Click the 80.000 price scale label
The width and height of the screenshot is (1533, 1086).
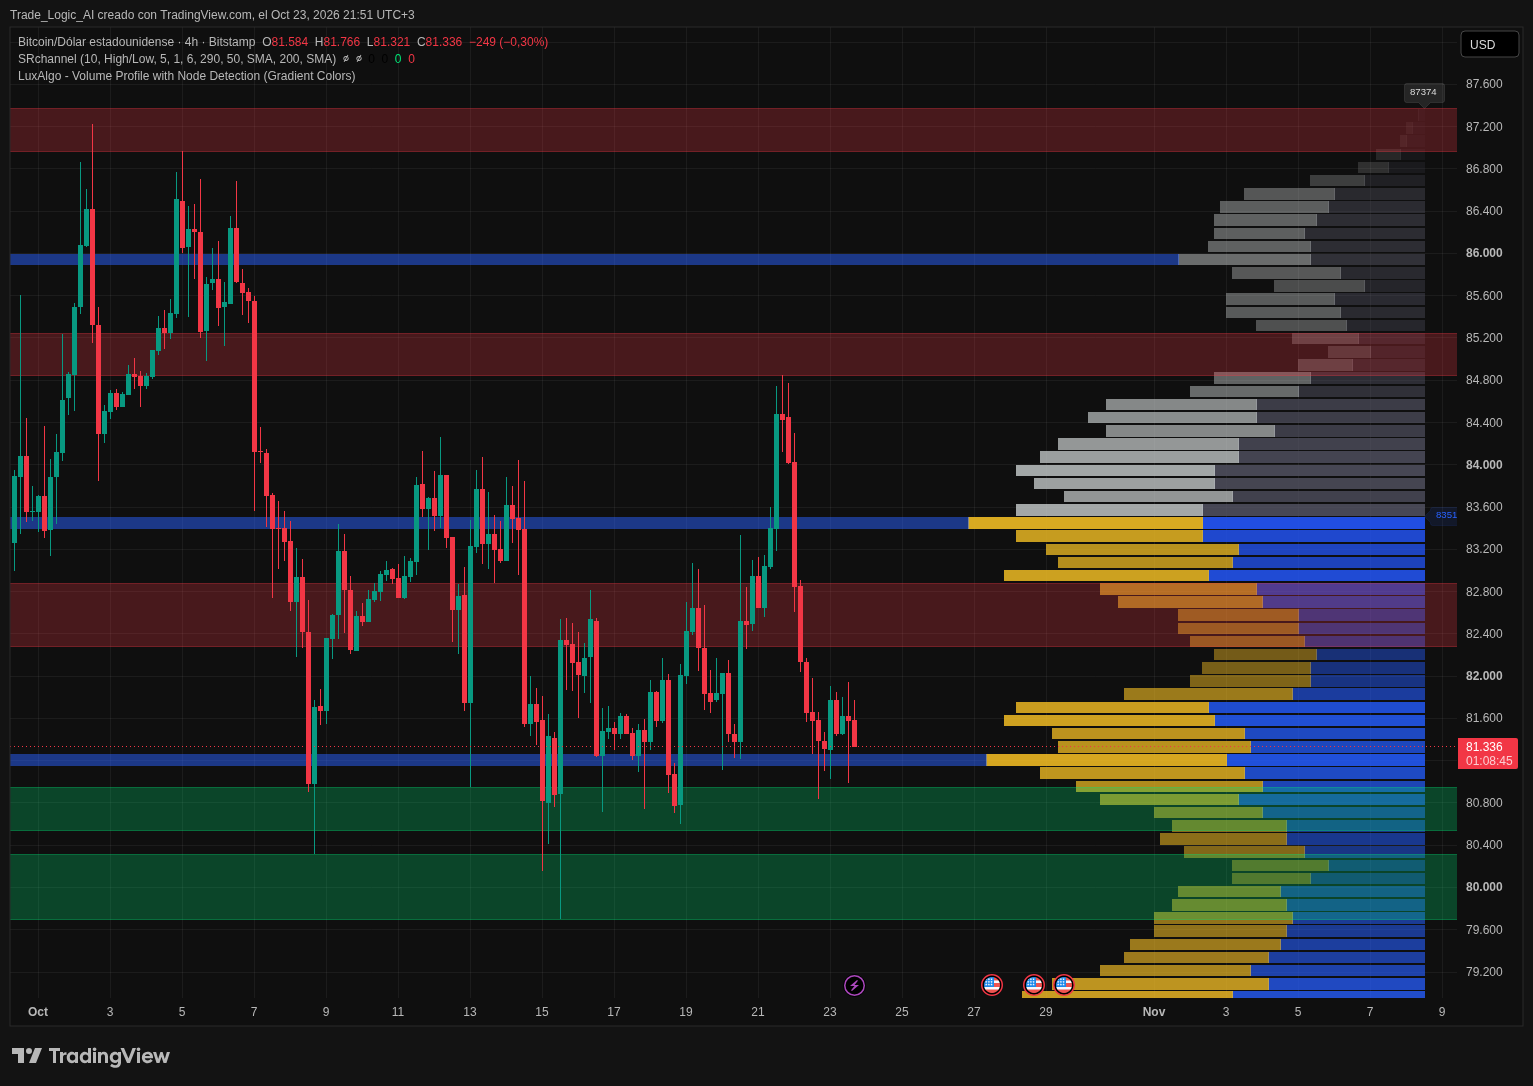point(1484,887)
